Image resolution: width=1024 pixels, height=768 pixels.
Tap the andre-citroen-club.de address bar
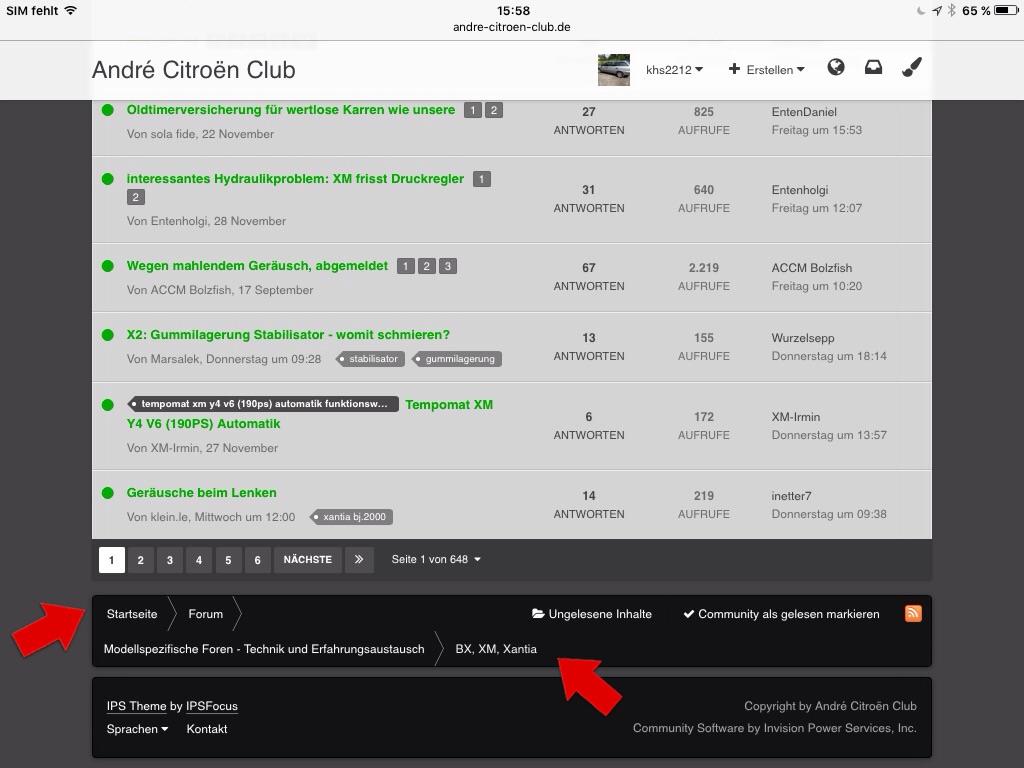(x=511, y=27)
